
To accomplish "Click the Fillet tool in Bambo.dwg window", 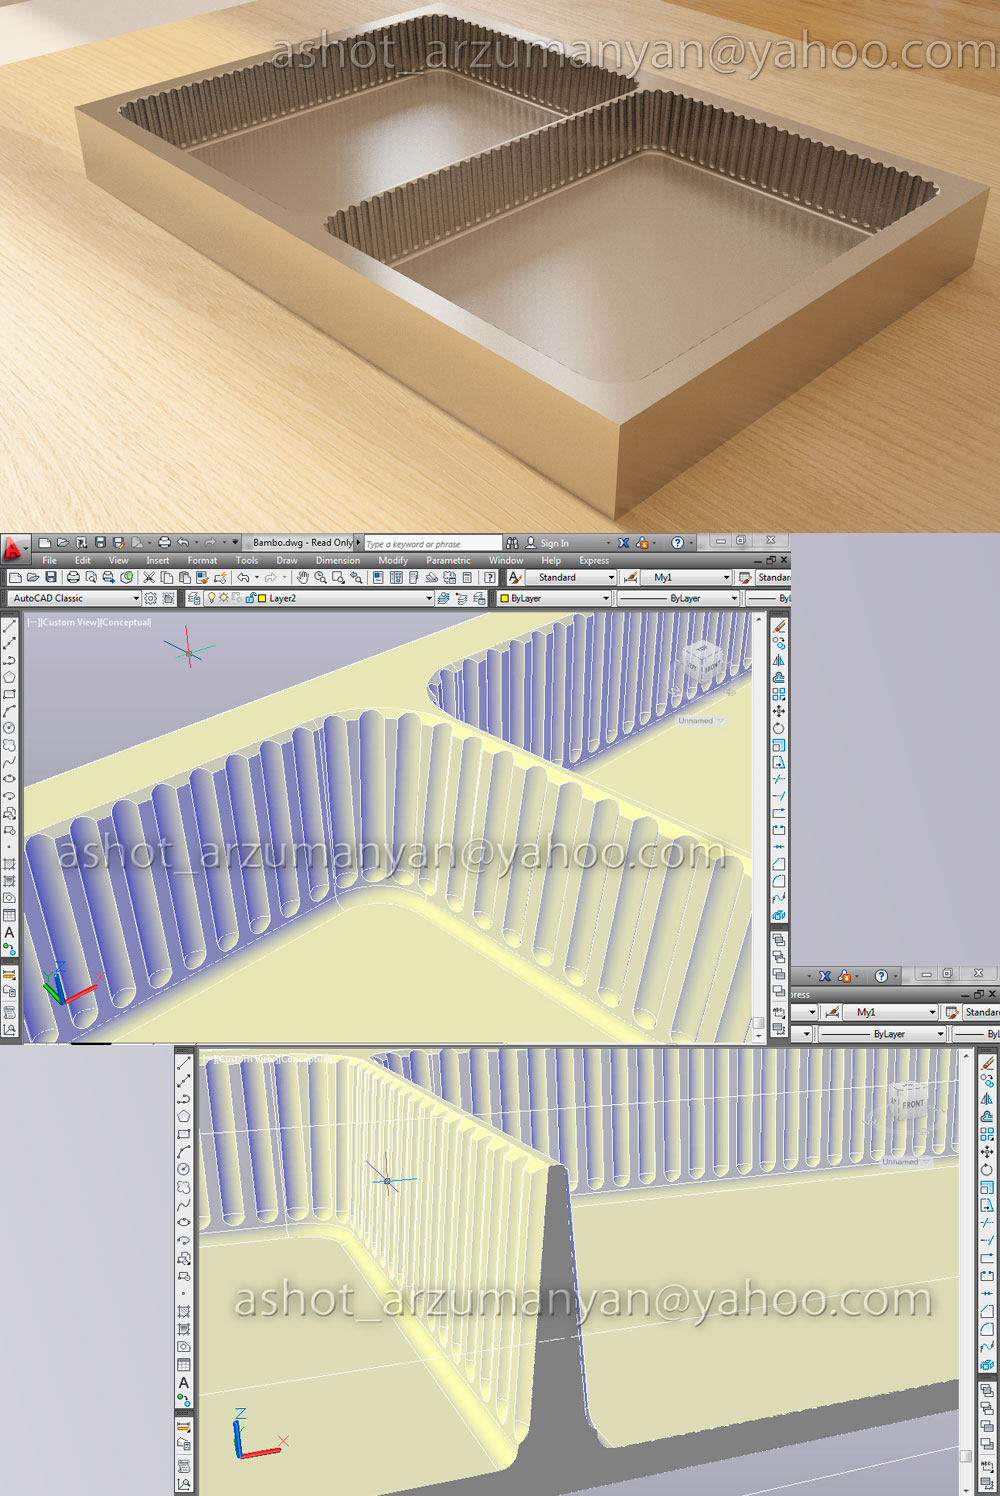I will (x=779, y=881).
